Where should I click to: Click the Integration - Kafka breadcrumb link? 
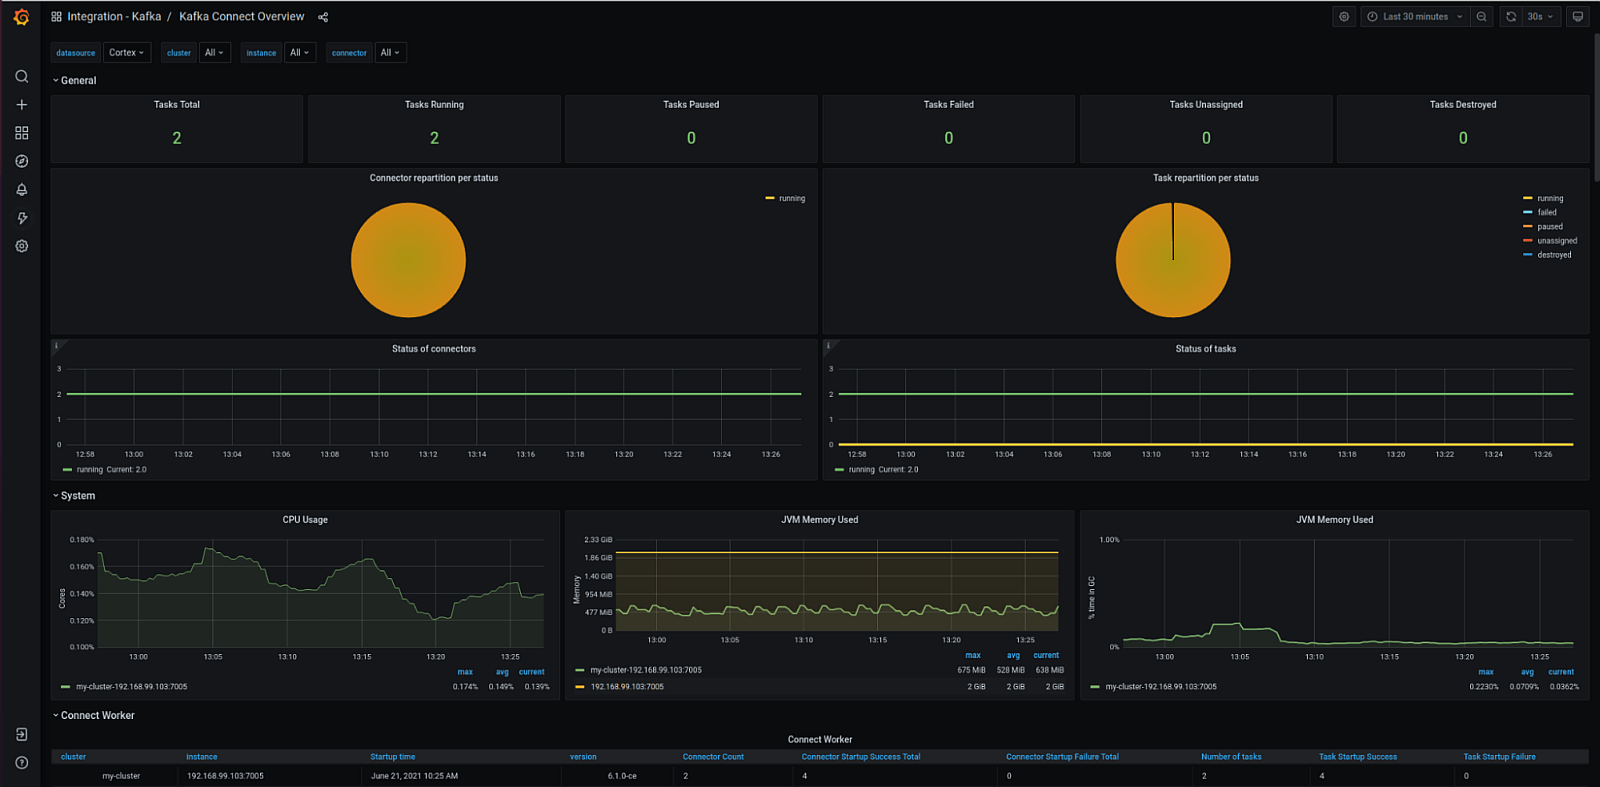(114, 17)
